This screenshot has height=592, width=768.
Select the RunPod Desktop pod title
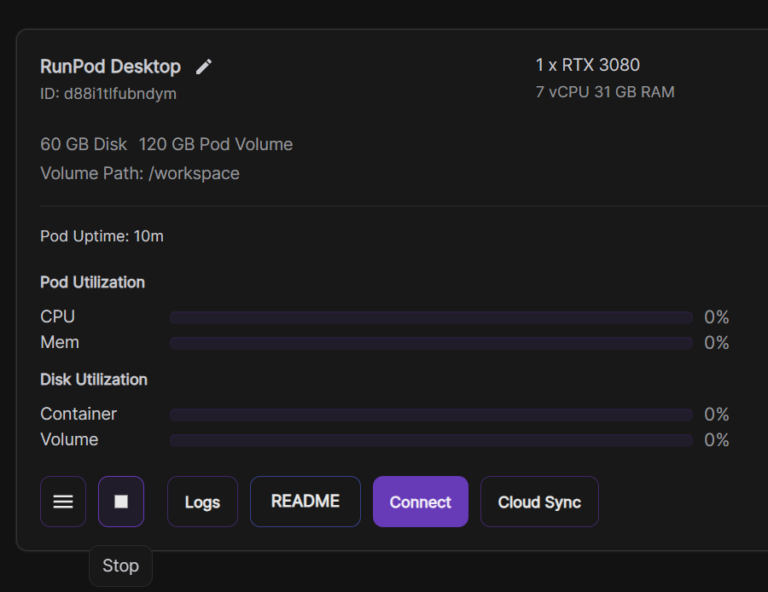[x=110, y=67]
